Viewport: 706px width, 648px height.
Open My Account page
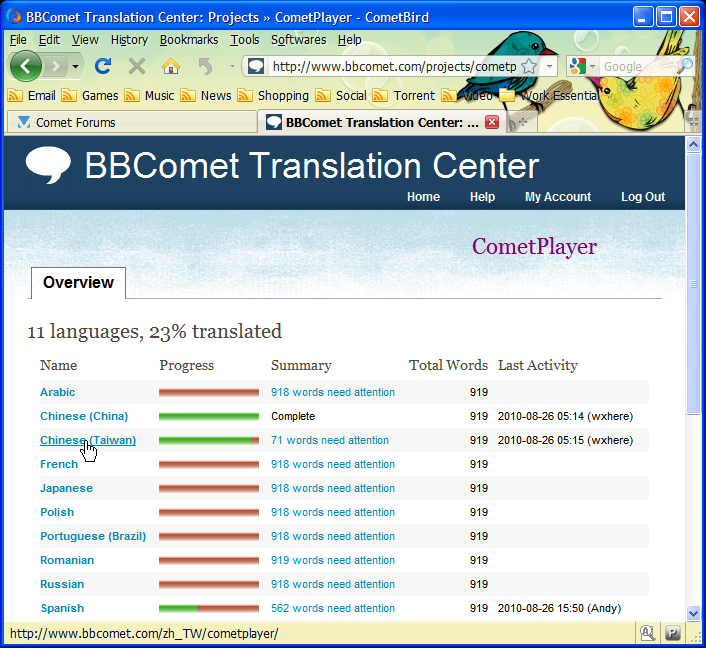click(558, 197)
